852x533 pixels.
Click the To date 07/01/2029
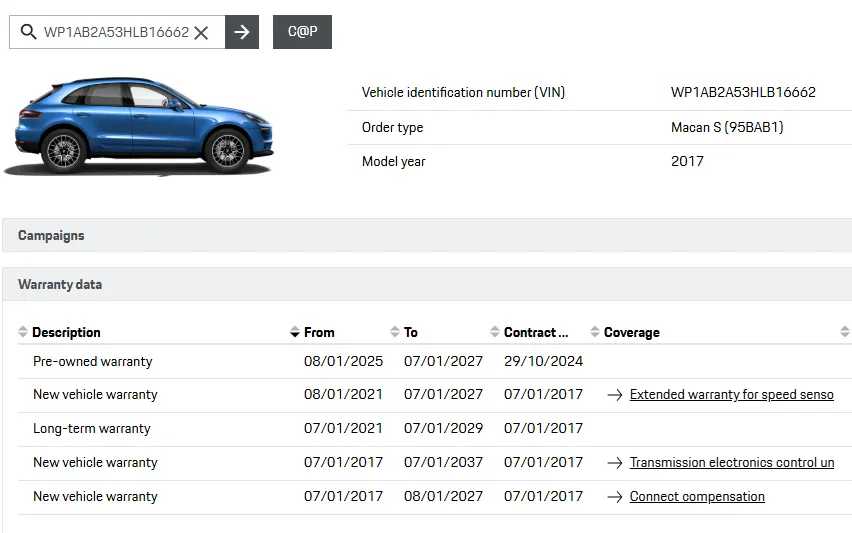click(x=443, y=428)
